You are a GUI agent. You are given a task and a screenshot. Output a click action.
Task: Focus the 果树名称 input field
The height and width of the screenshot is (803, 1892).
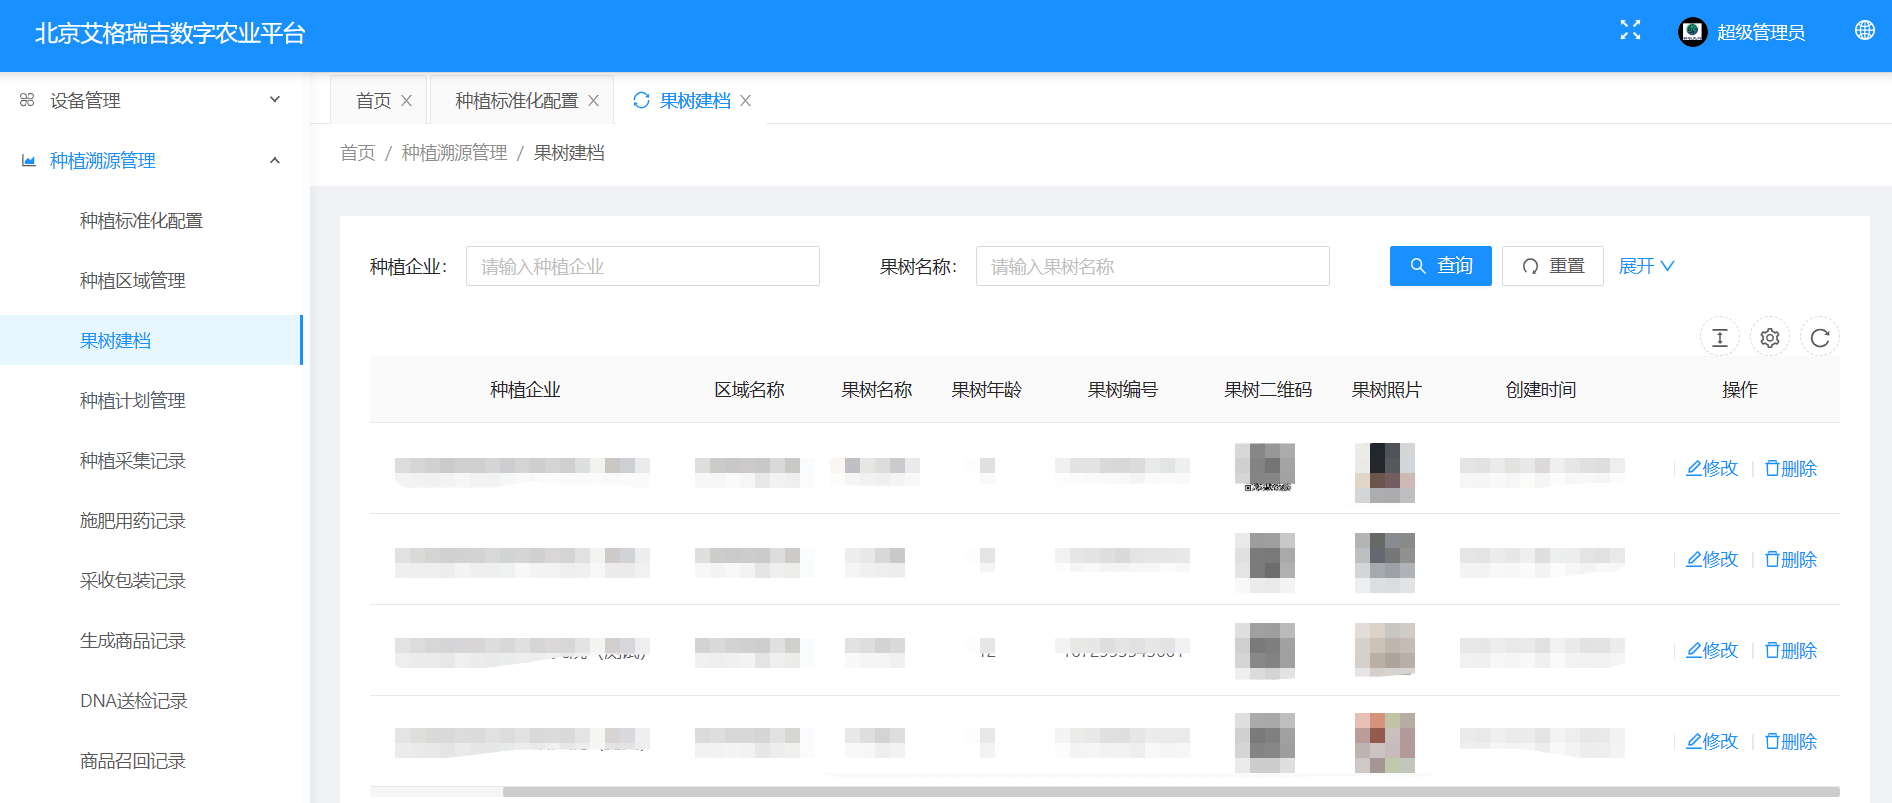click(1153, 266)
